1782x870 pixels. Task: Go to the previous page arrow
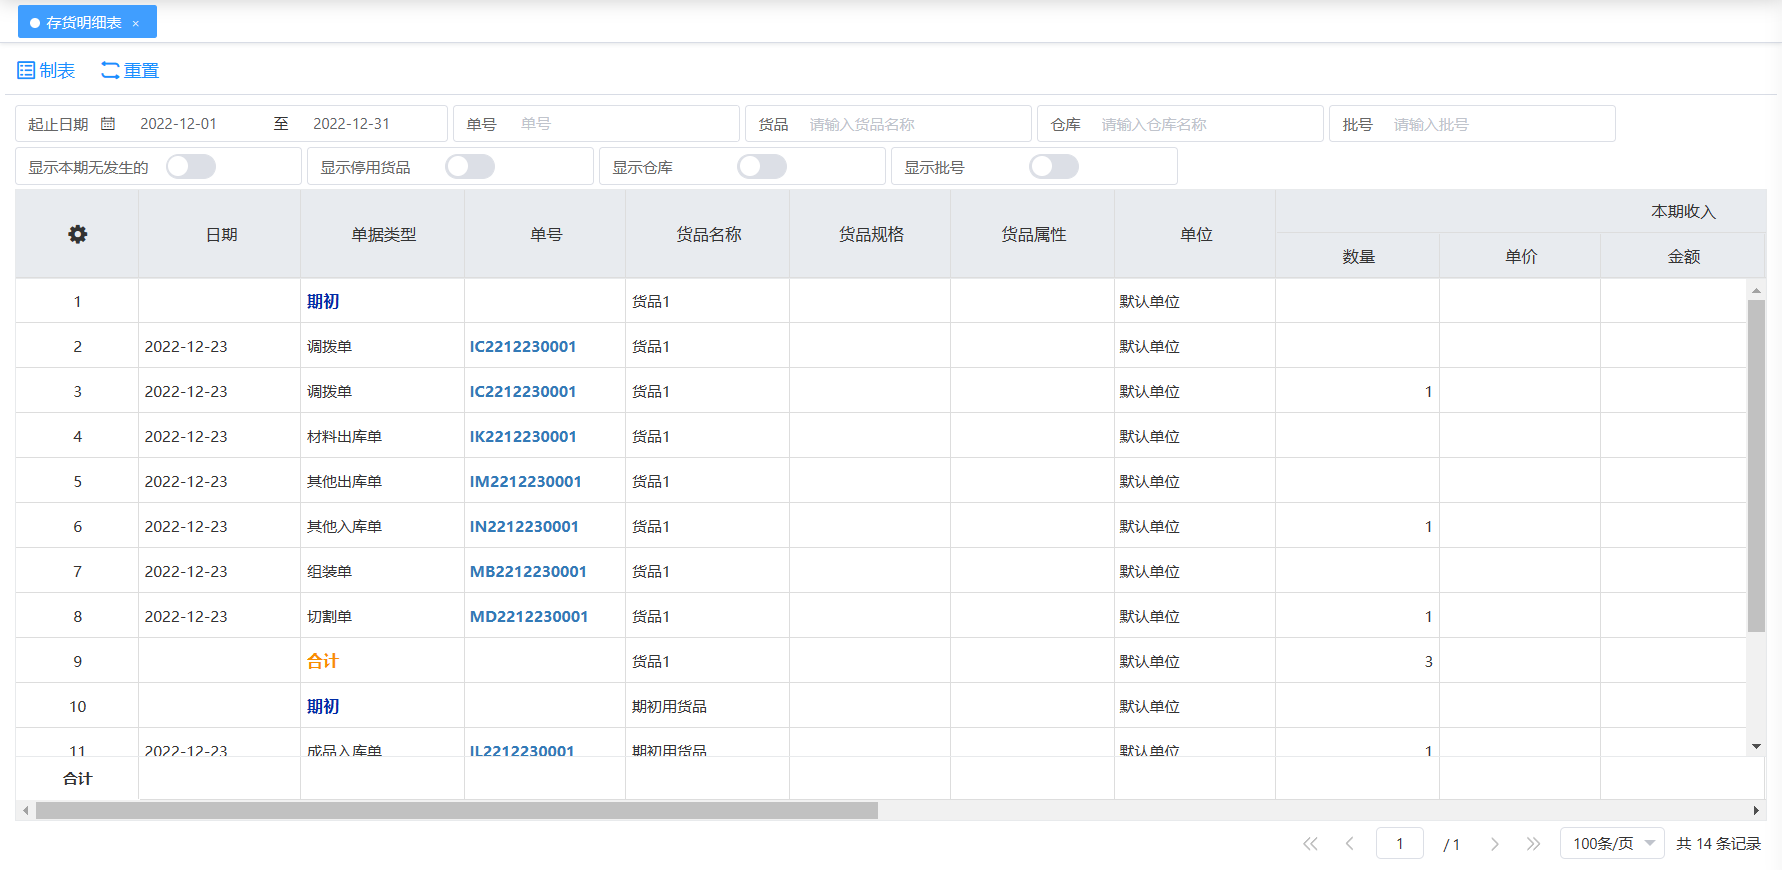click(x=1349, y=844)
